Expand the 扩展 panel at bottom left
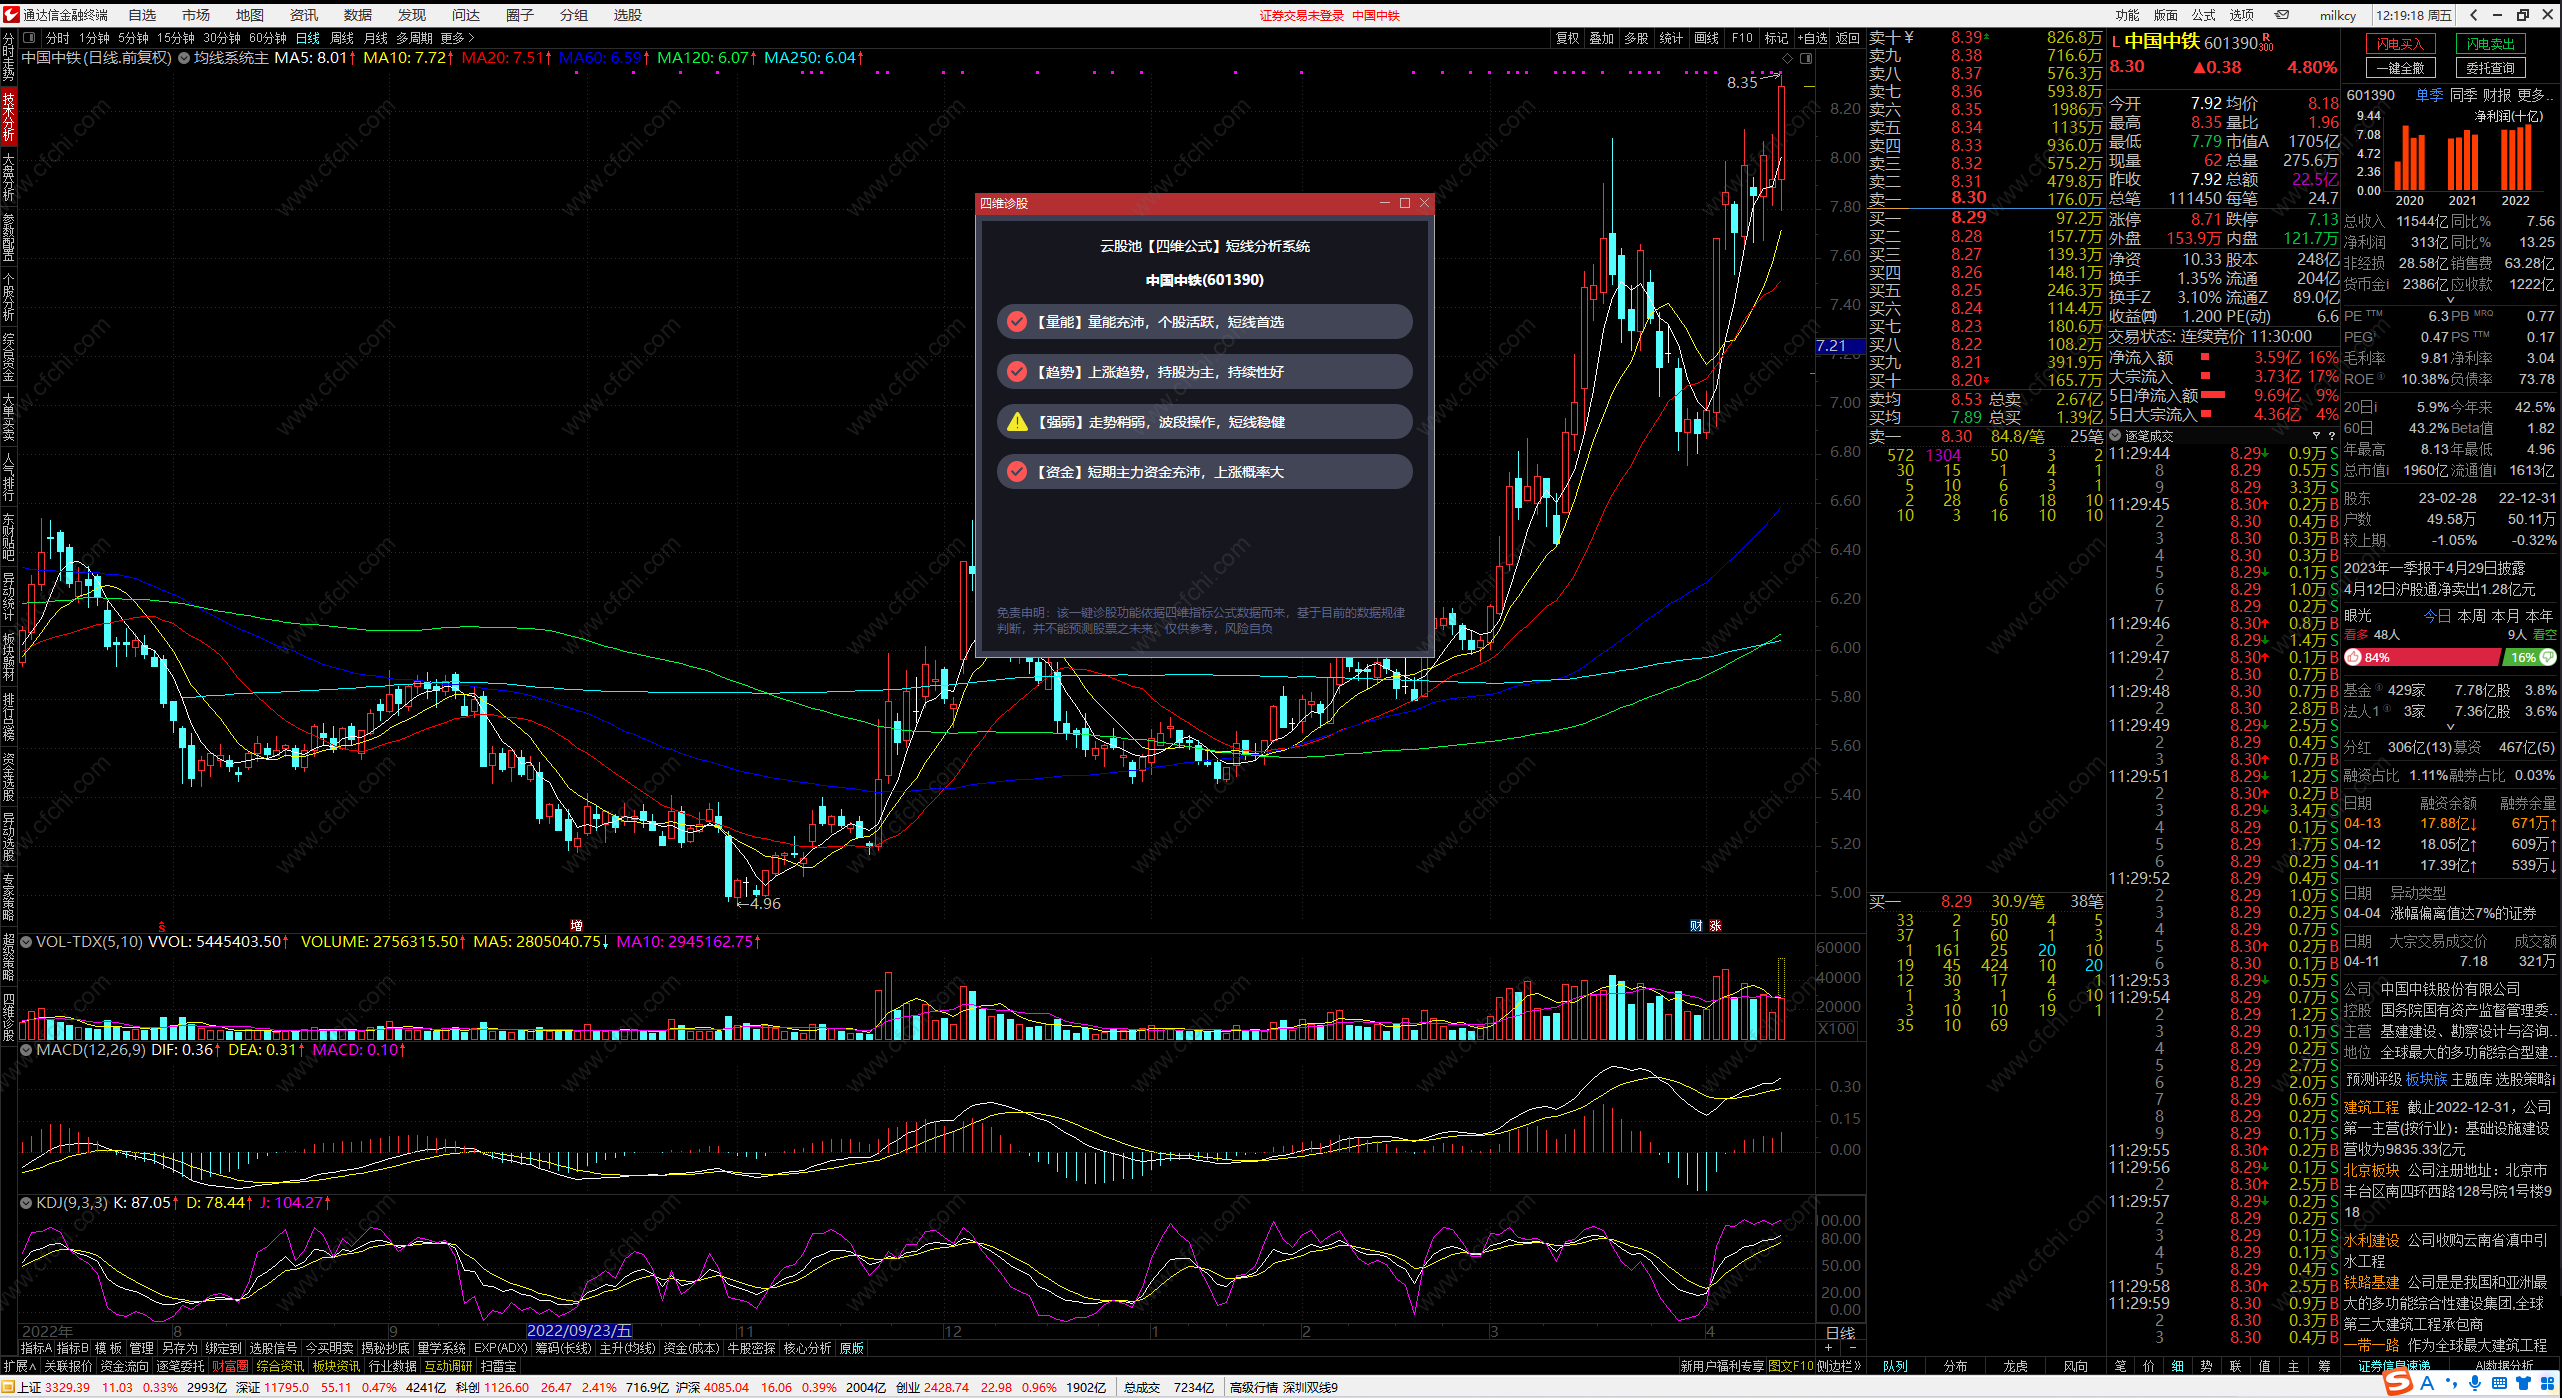 coord(19,1366)
